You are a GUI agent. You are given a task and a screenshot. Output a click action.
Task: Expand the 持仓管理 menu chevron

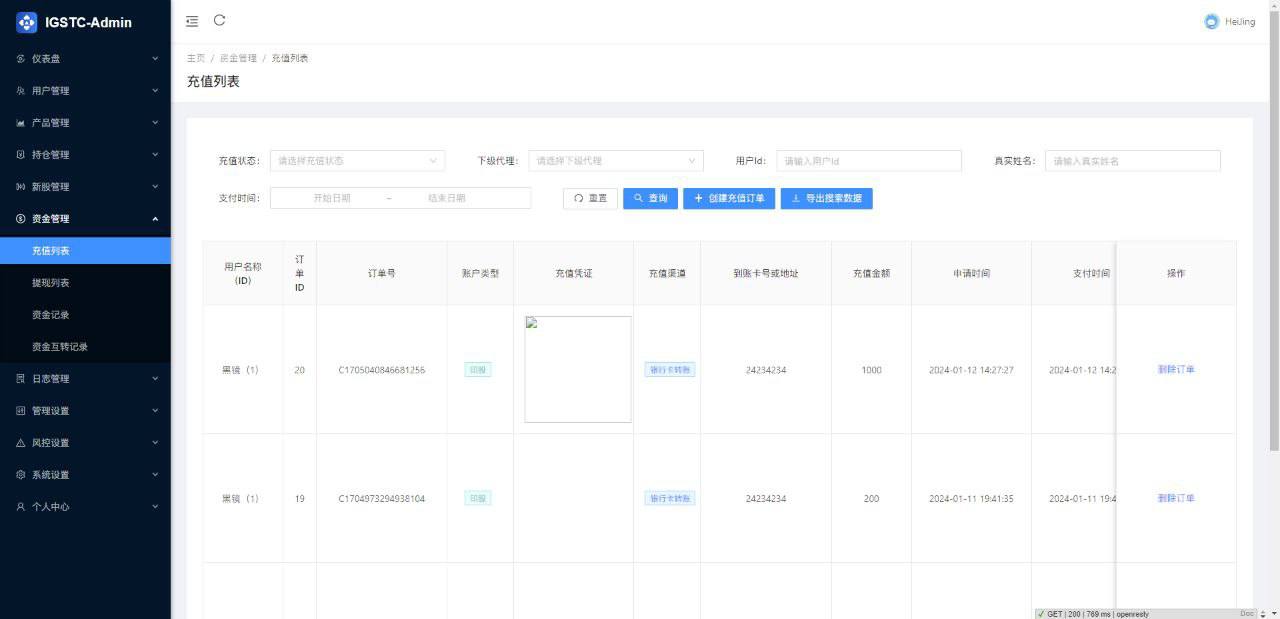tap(155, 155)
